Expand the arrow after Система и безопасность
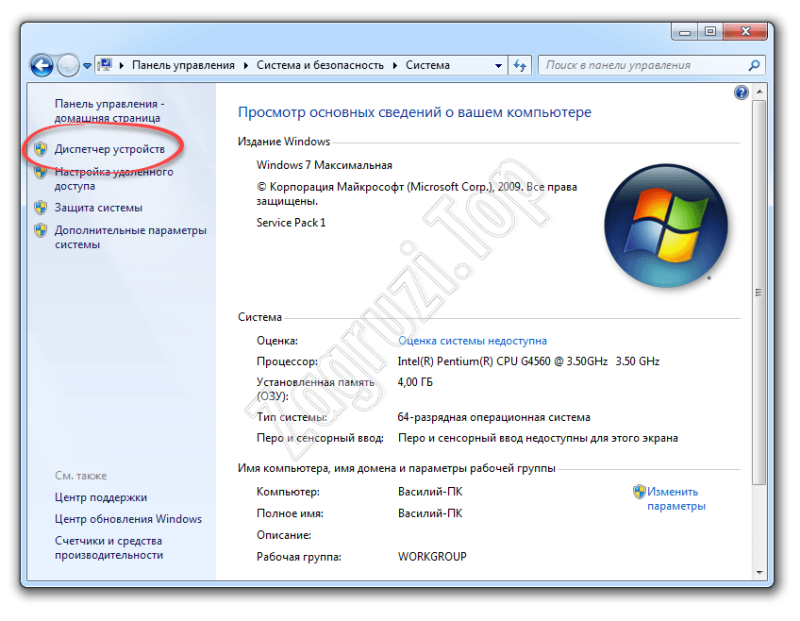 (395, 65)
